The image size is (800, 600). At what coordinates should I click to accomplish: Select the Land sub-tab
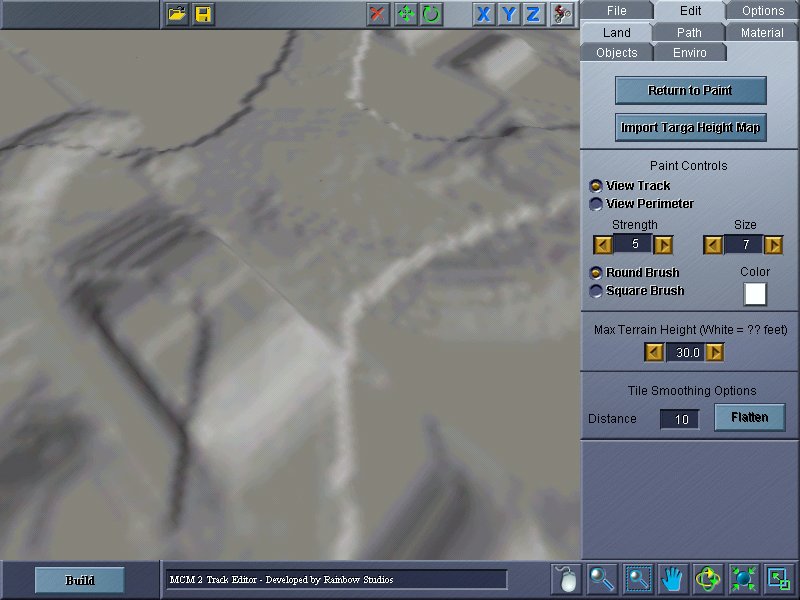click(616, 33)
